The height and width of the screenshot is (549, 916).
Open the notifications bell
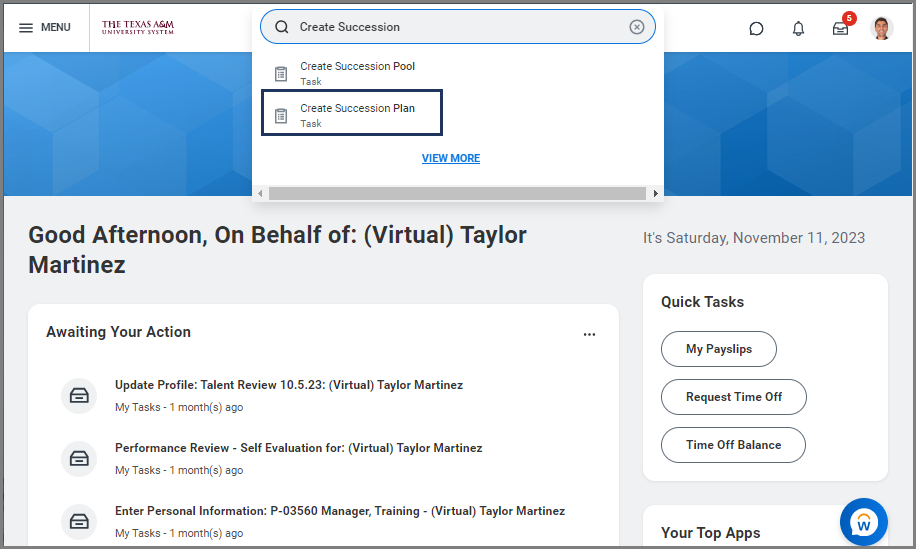click(798, 28)
